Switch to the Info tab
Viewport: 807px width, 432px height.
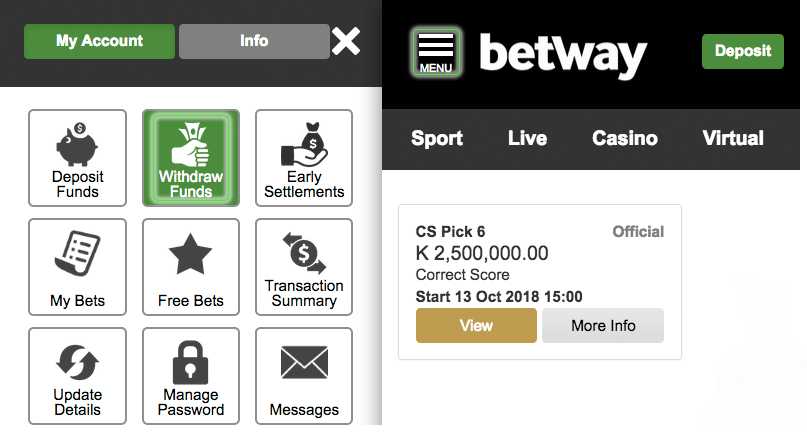pyautogui.click(x=254, y=41)
